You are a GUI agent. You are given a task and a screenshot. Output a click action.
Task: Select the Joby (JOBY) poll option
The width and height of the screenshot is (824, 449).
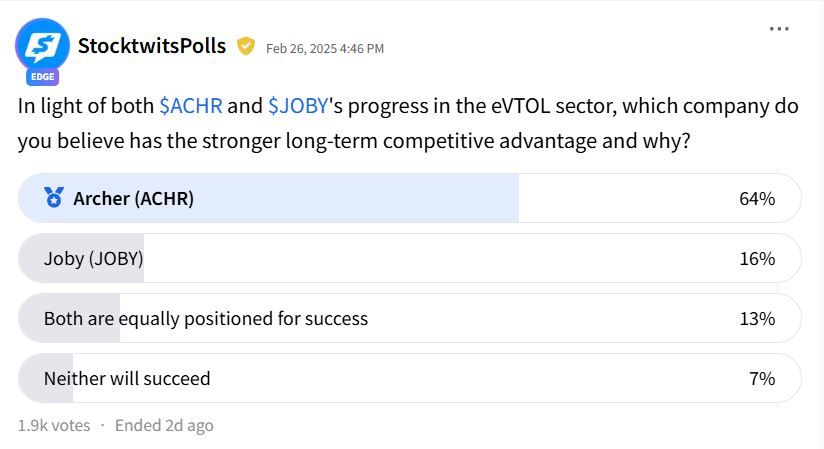(410, 258)
